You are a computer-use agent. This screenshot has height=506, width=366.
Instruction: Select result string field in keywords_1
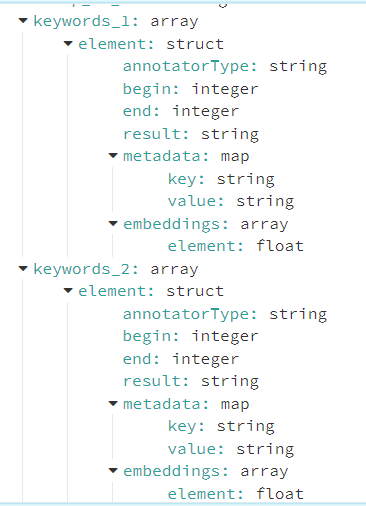pos(191,134)
